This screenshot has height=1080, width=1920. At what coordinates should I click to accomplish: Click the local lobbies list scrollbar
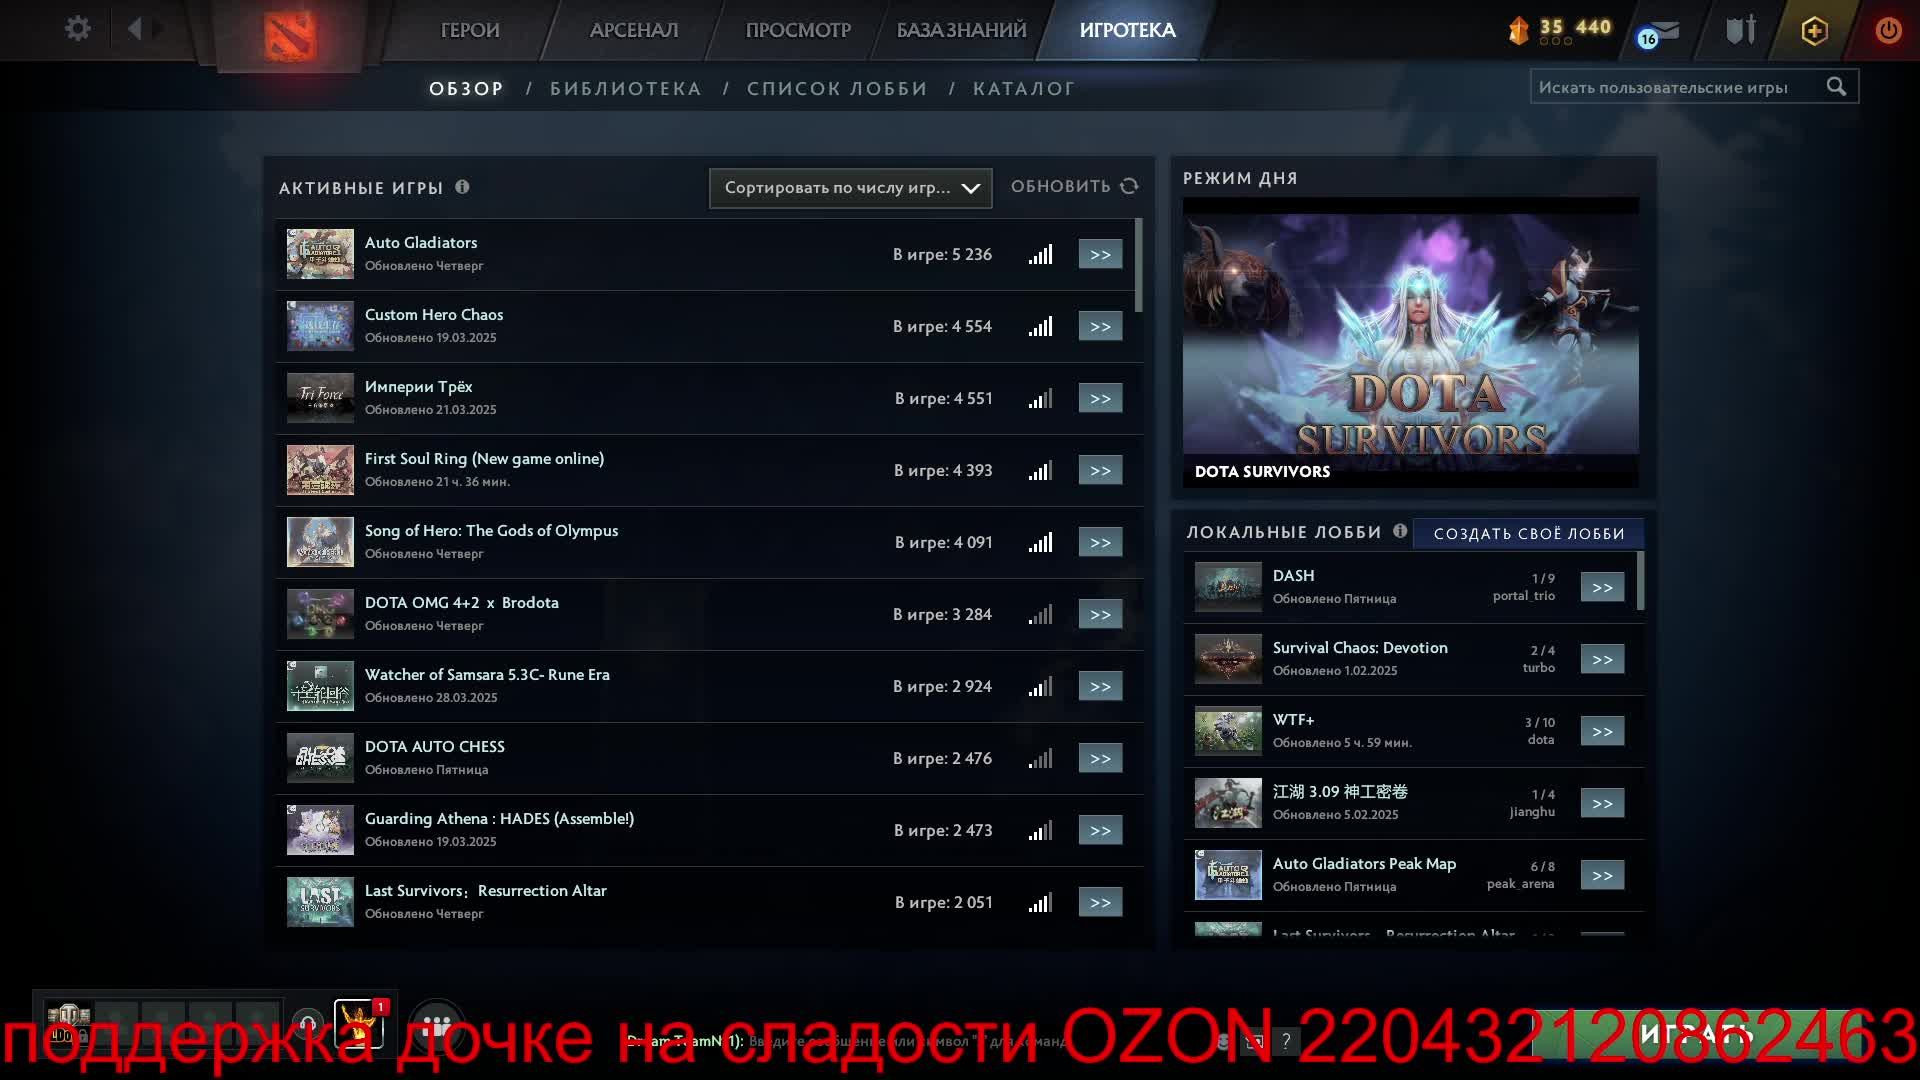coord(1641,580)
